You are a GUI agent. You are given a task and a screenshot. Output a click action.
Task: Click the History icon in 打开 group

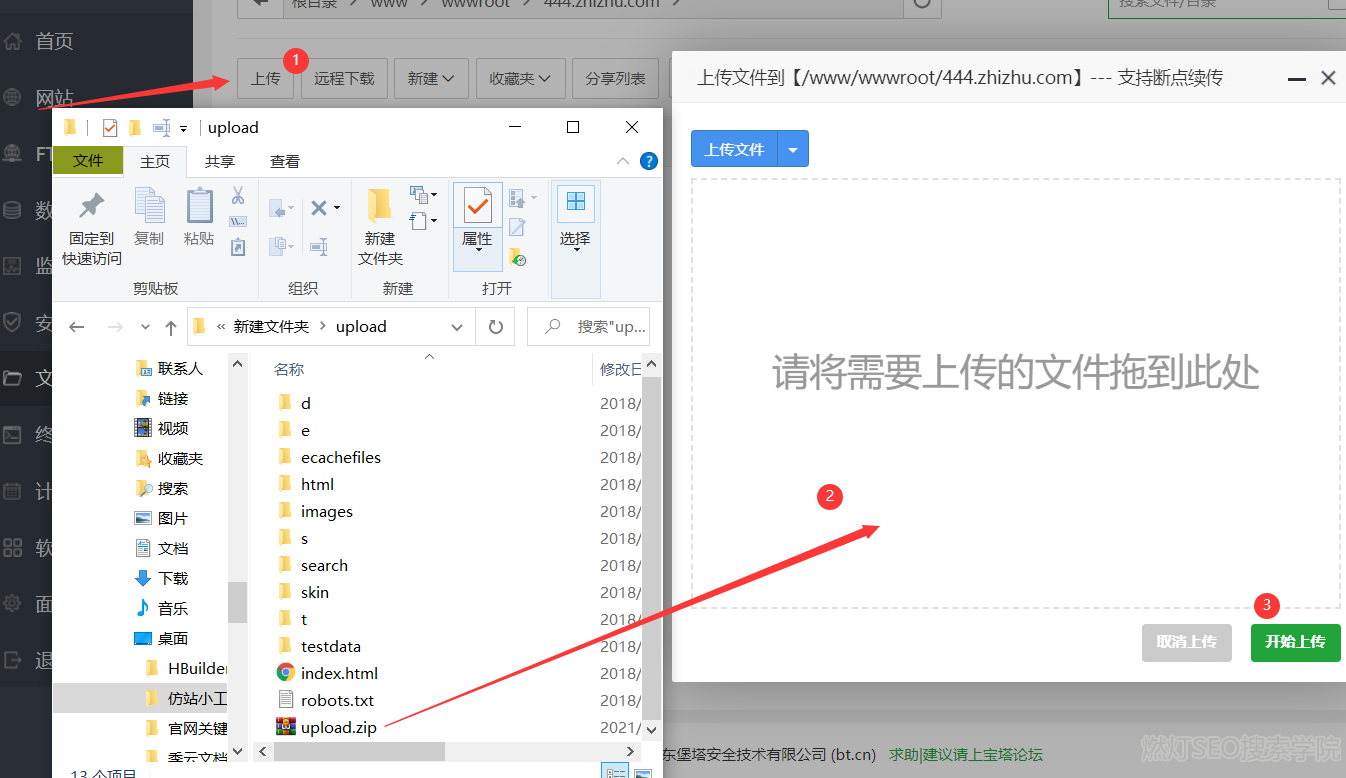[517, 257]
